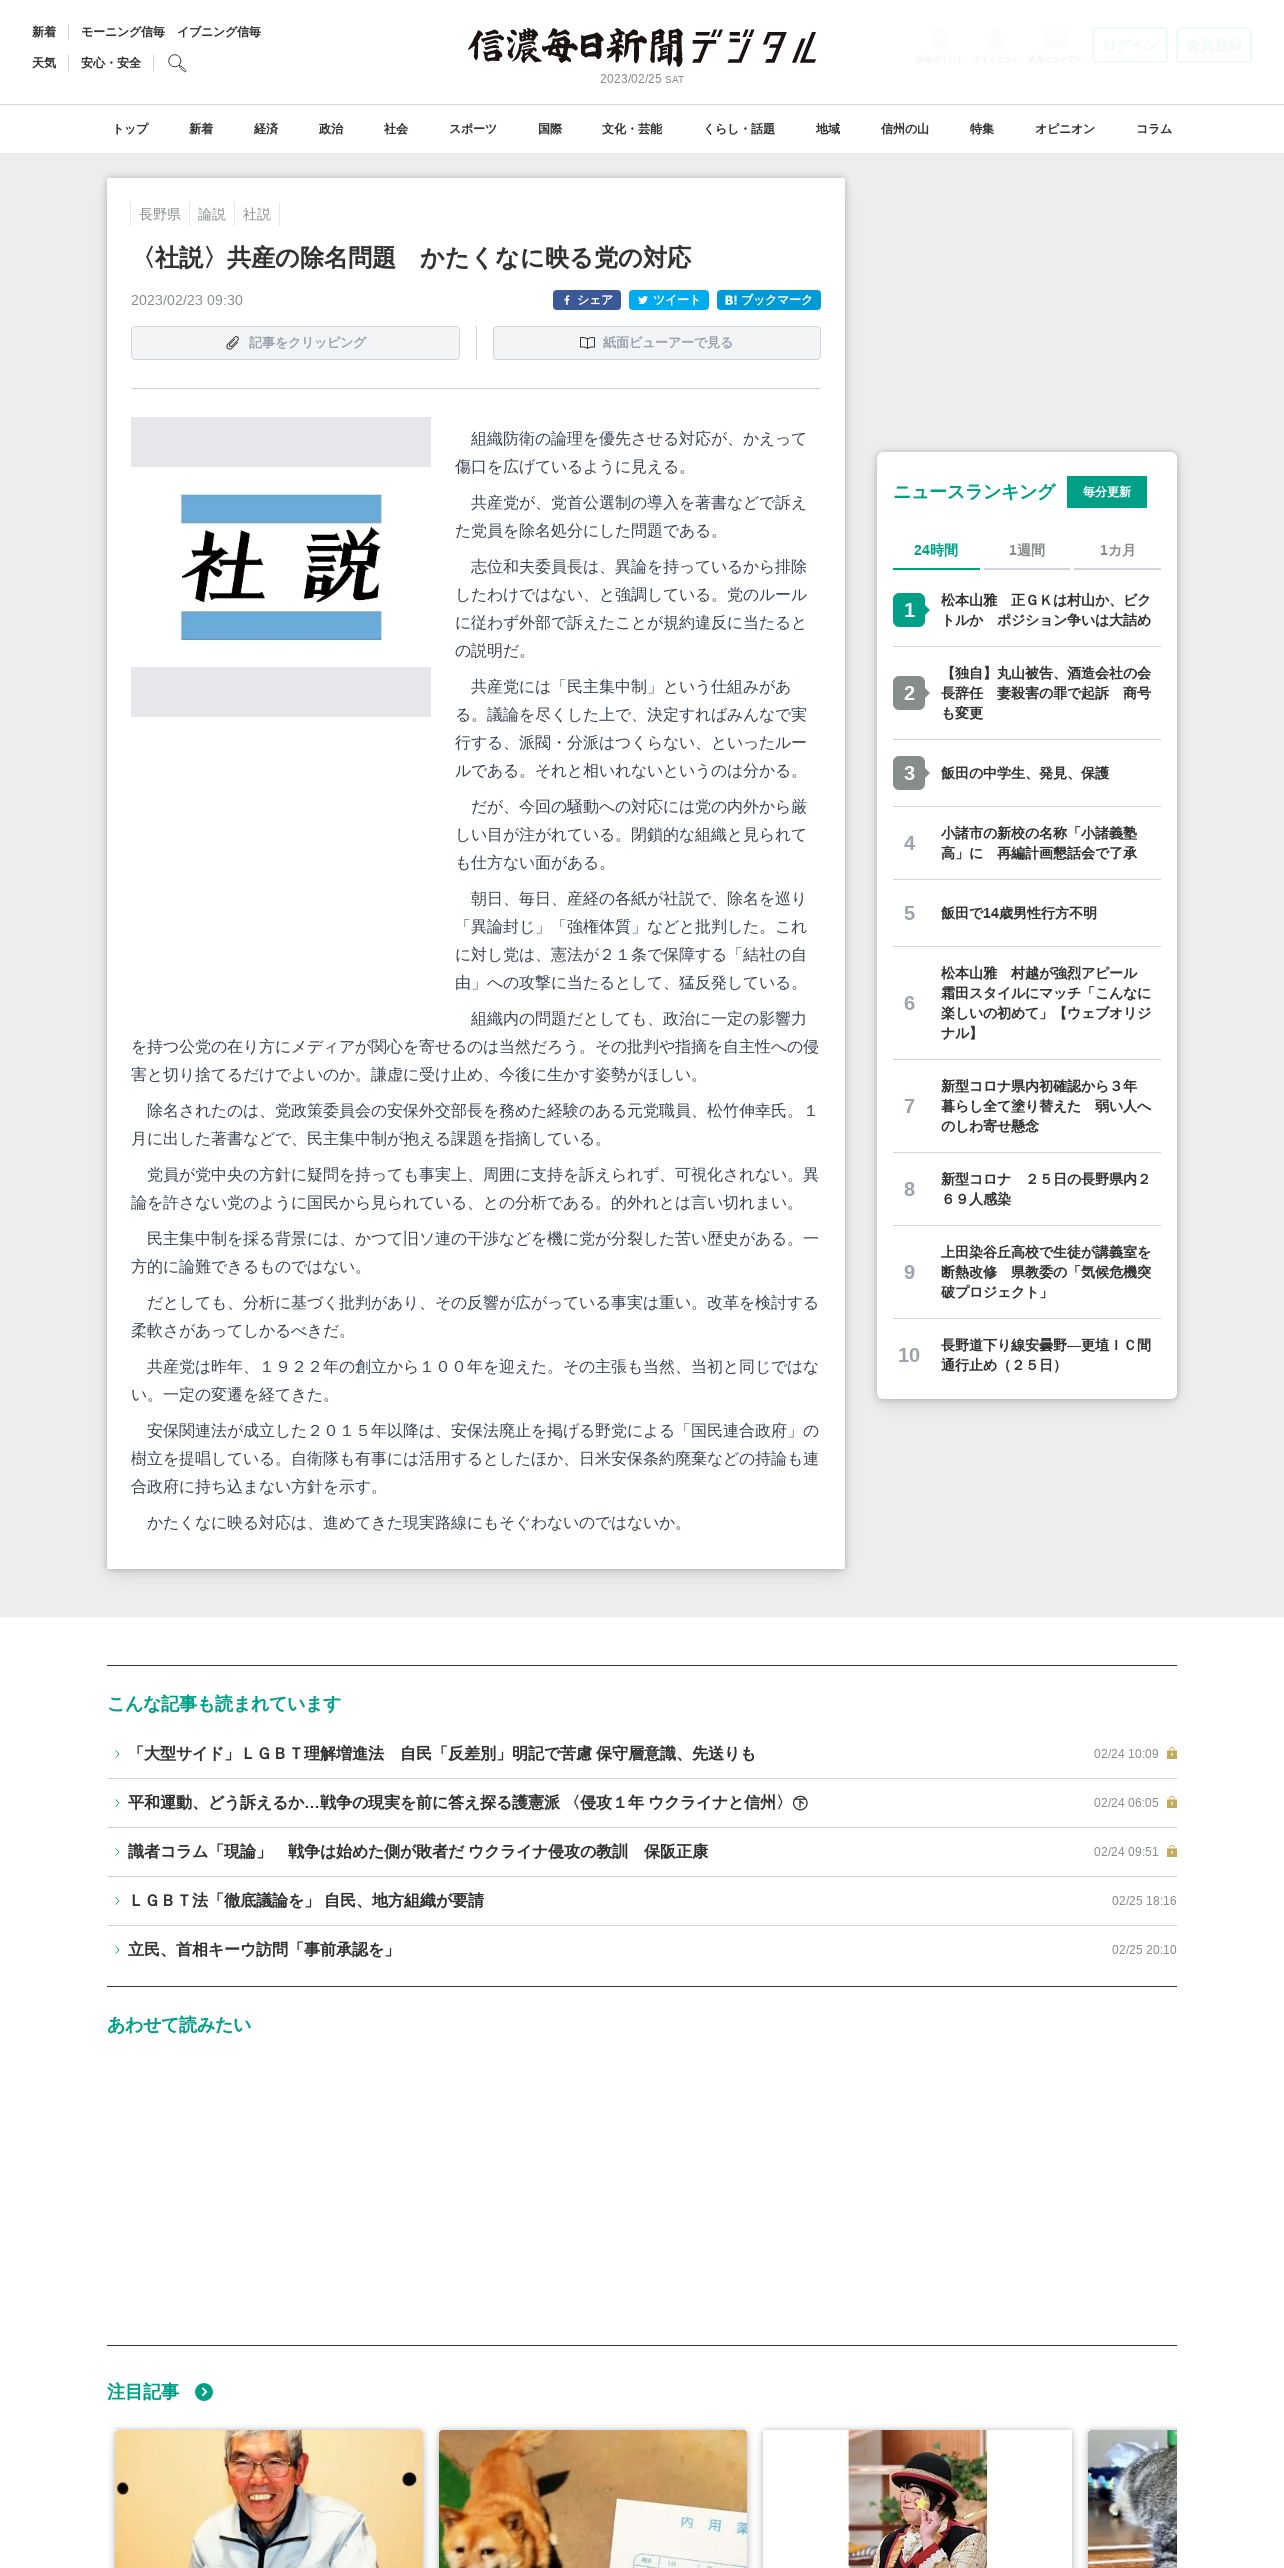This screenshot has width=1284, height=2568.
Task: Open ranking 6 村越が強烈アピール article
Action: 1027,1003
